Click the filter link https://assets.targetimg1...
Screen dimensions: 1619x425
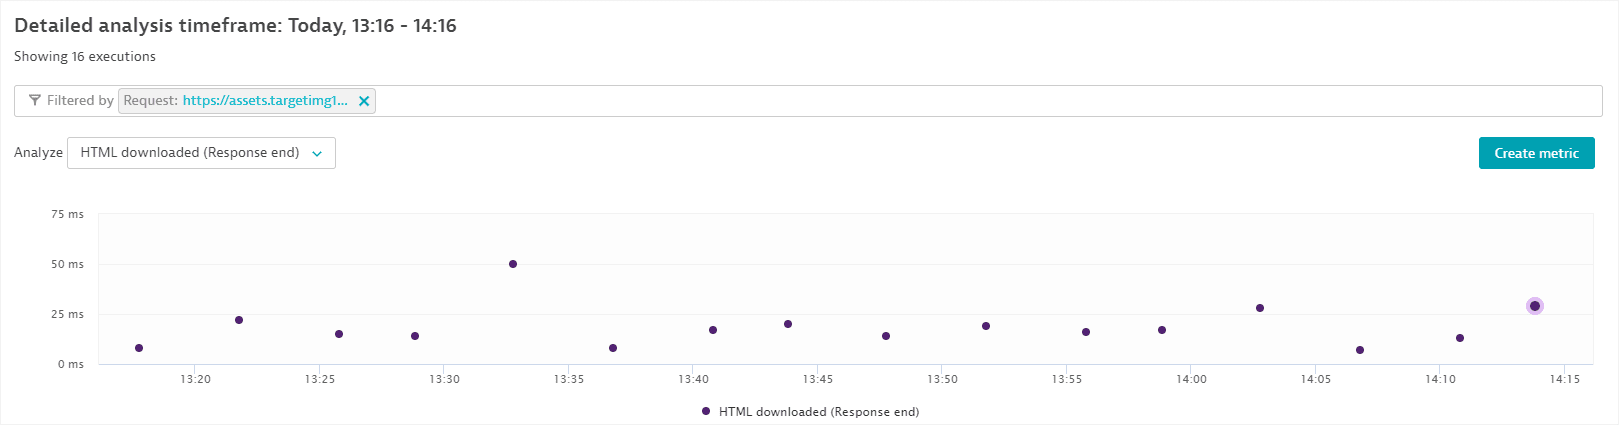[x=265, y=101]
